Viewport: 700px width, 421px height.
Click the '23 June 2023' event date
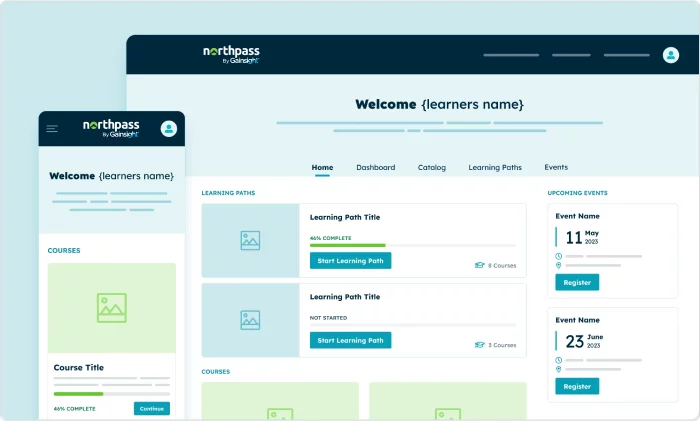584,341
